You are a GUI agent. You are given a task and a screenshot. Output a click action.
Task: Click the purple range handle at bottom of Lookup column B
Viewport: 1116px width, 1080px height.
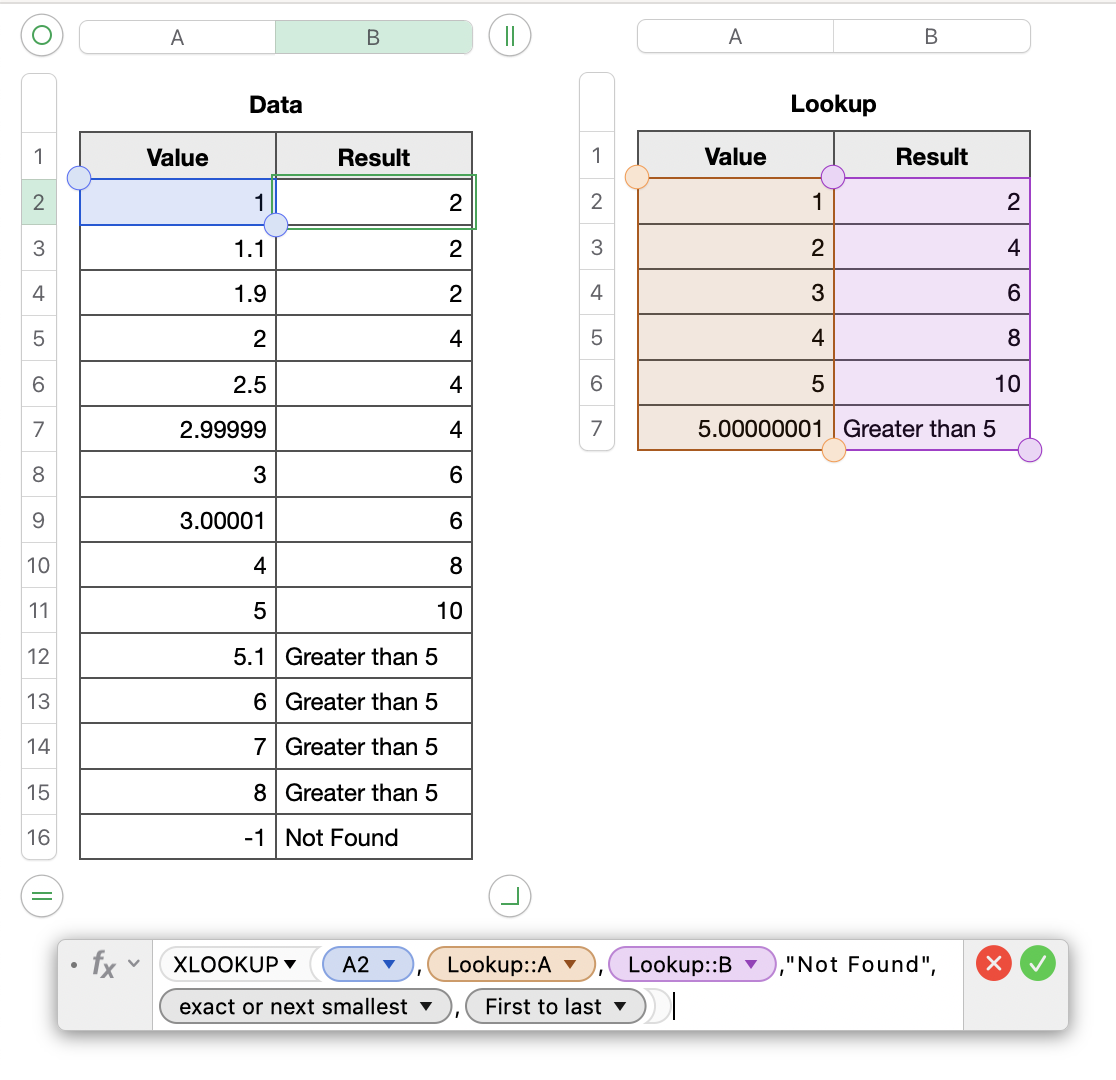click(x=1030, y=450)
